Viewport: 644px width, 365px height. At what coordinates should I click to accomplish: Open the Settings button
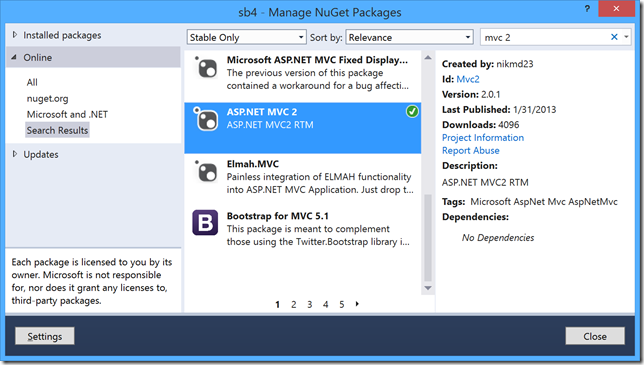pyautogui.click(x=45, y=336)
